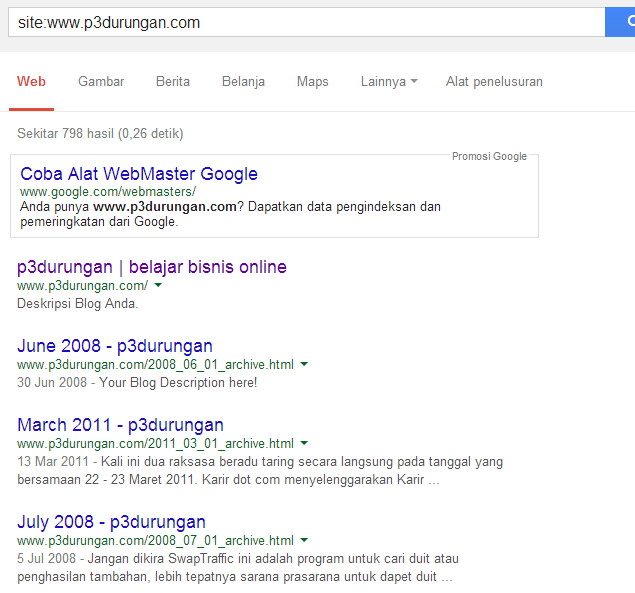Image resolution: width=635 pixels, height=593 pixels.
Task: Open p3durungan | belajar bisnis online result
Action: tap(152, 267)
